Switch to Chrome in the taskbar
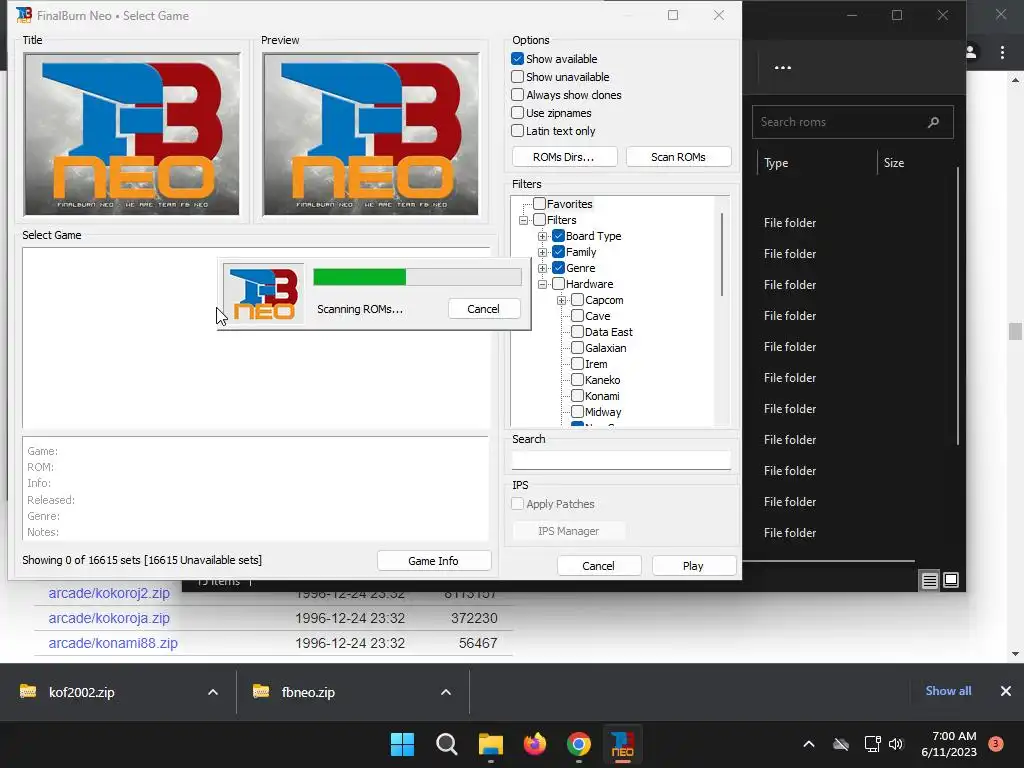1024x768 pixels. pyautogui.click(x=579, y=744)
